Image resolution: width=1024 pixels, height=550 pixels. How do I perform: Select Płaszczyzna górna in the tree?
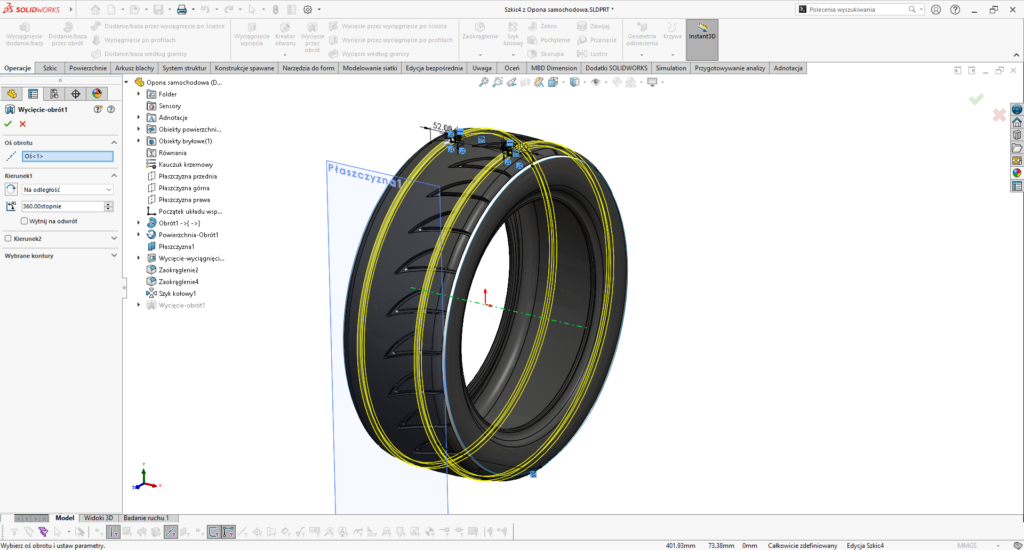[184, 188]
